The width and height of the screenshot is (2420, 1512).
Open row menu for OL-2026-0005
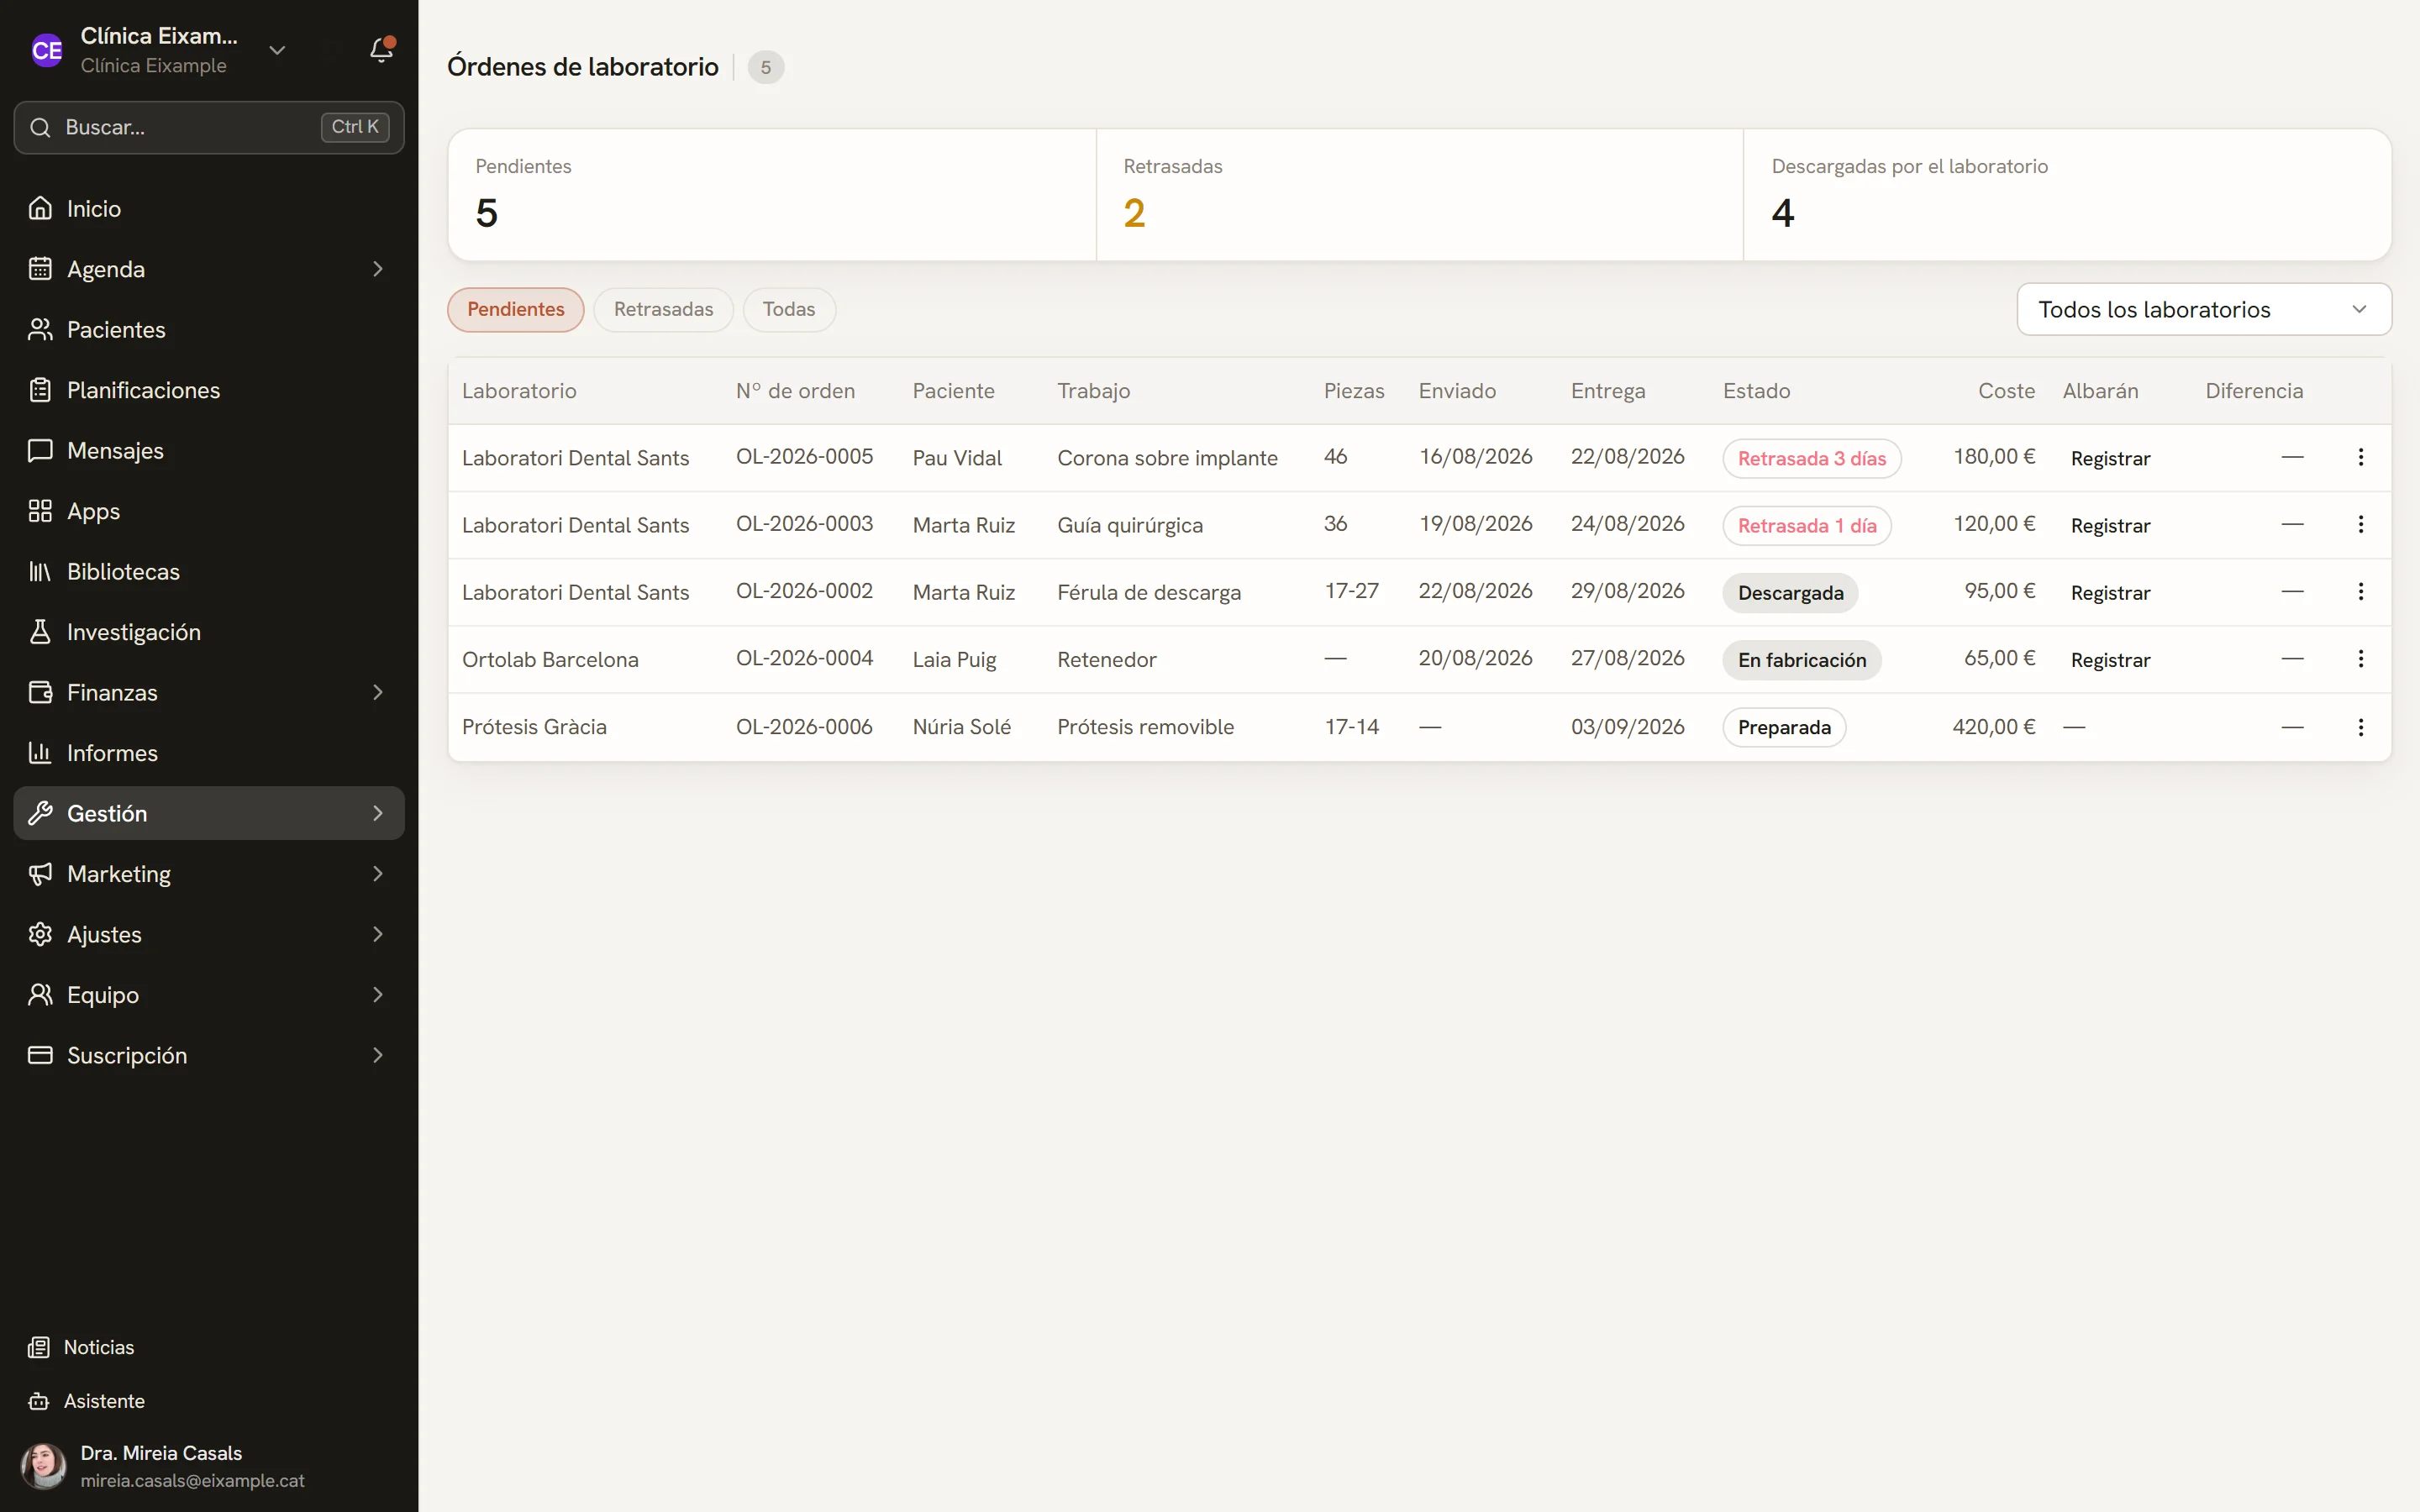[x=2360, y=457]
